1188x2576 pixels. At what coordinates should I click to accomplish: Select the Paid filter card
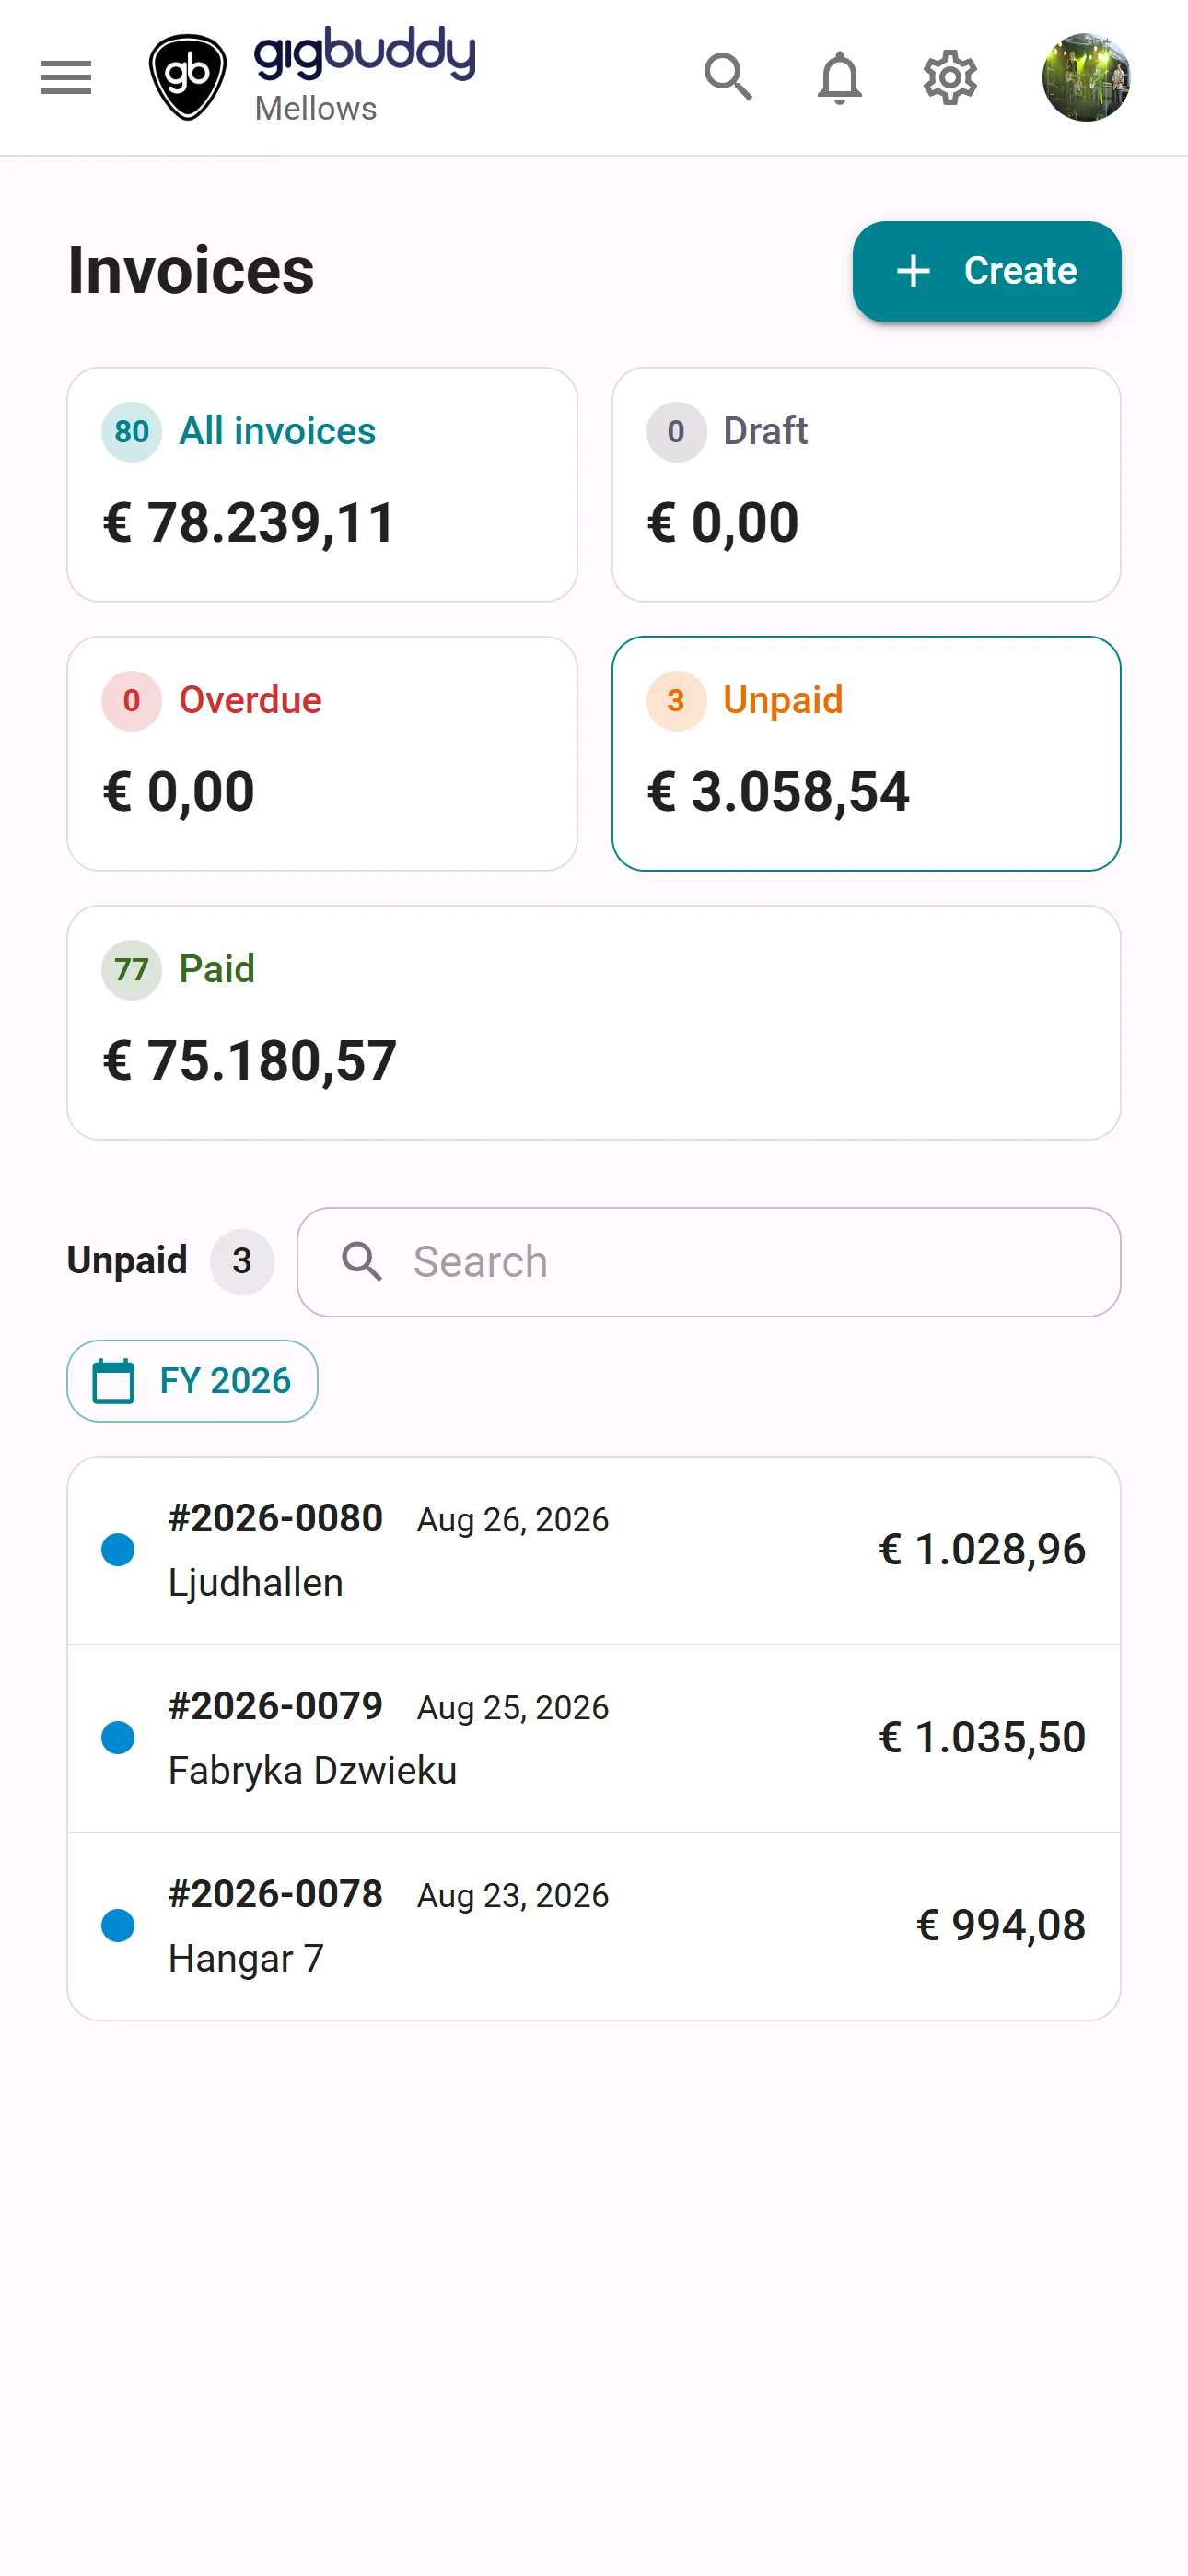594,1022
